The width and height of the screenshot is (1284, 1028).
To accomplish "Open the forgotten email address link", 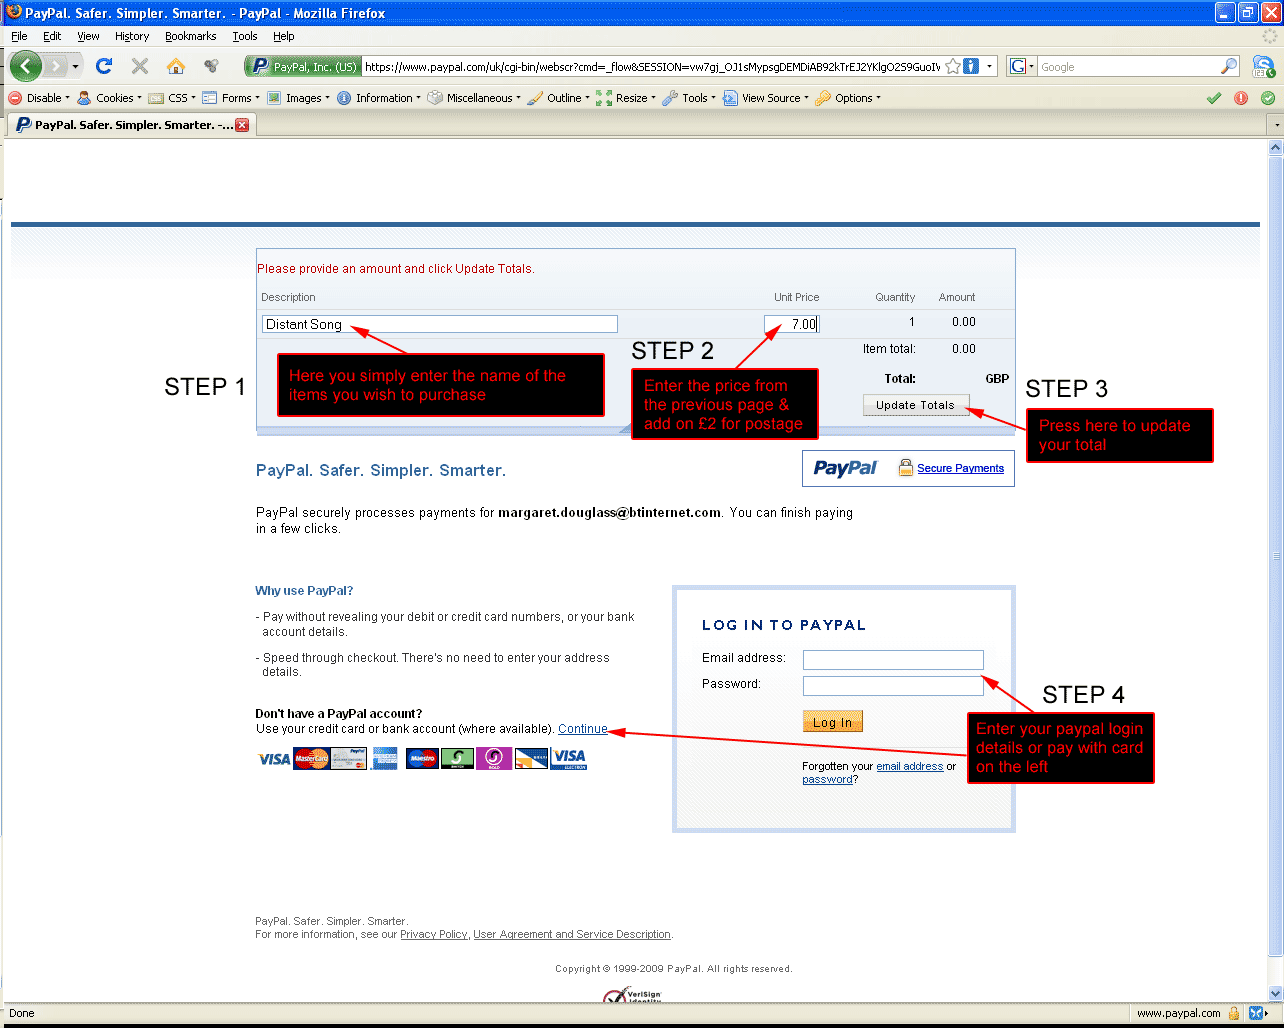I will [x=910, y=767].
